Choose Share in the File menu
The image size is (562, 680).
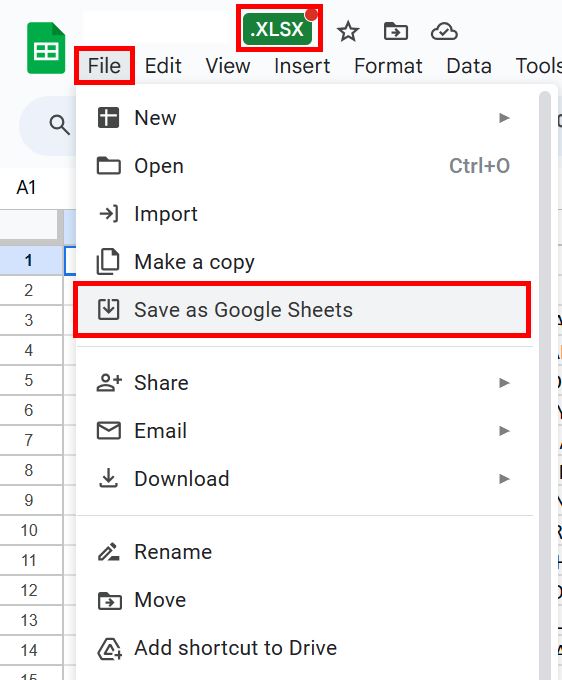pos(304,383)
